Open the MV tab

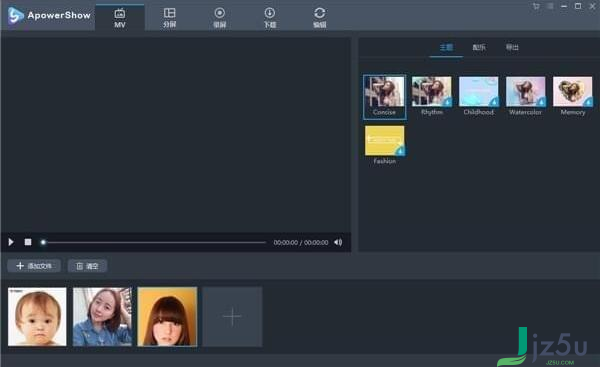(120, 17)
